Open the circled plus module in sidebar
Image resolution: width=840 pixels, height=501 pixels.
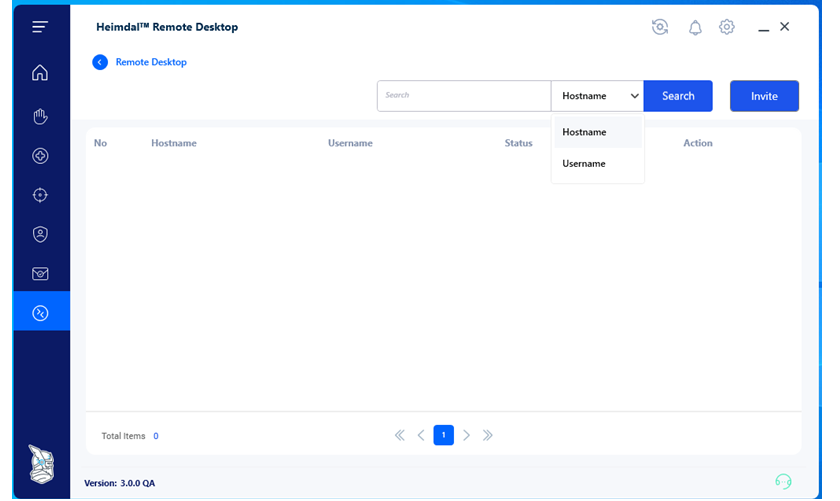coord(40,156)
